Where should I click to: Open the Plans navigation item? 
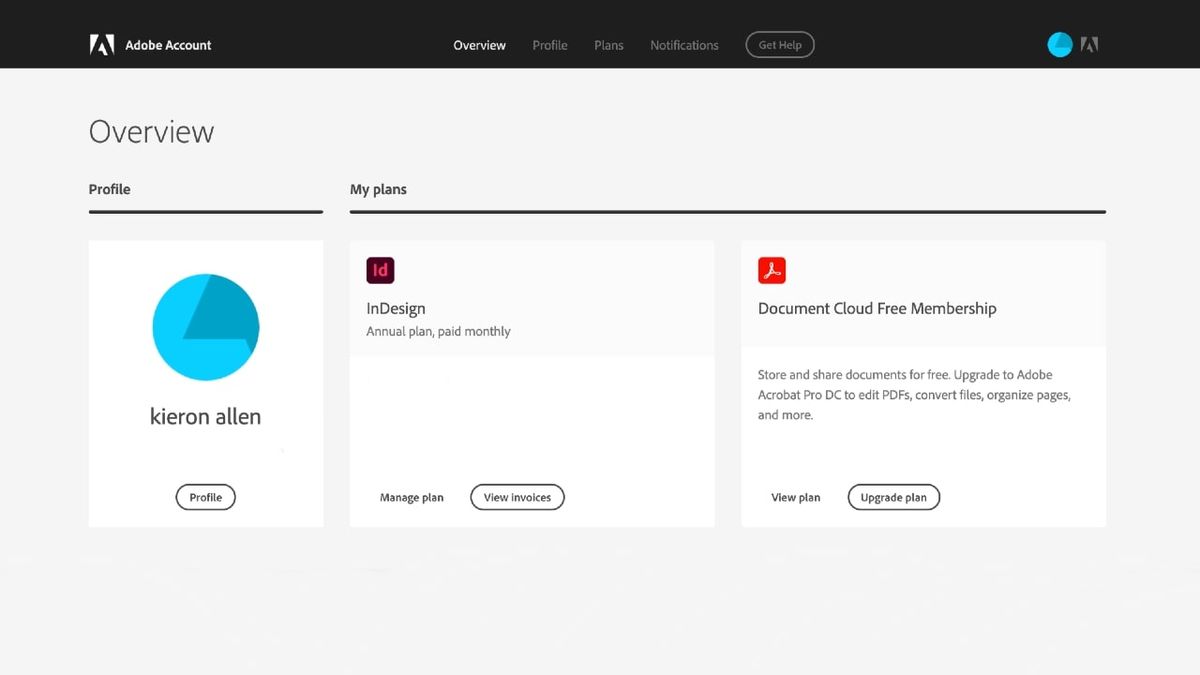(x=608, y=45)
